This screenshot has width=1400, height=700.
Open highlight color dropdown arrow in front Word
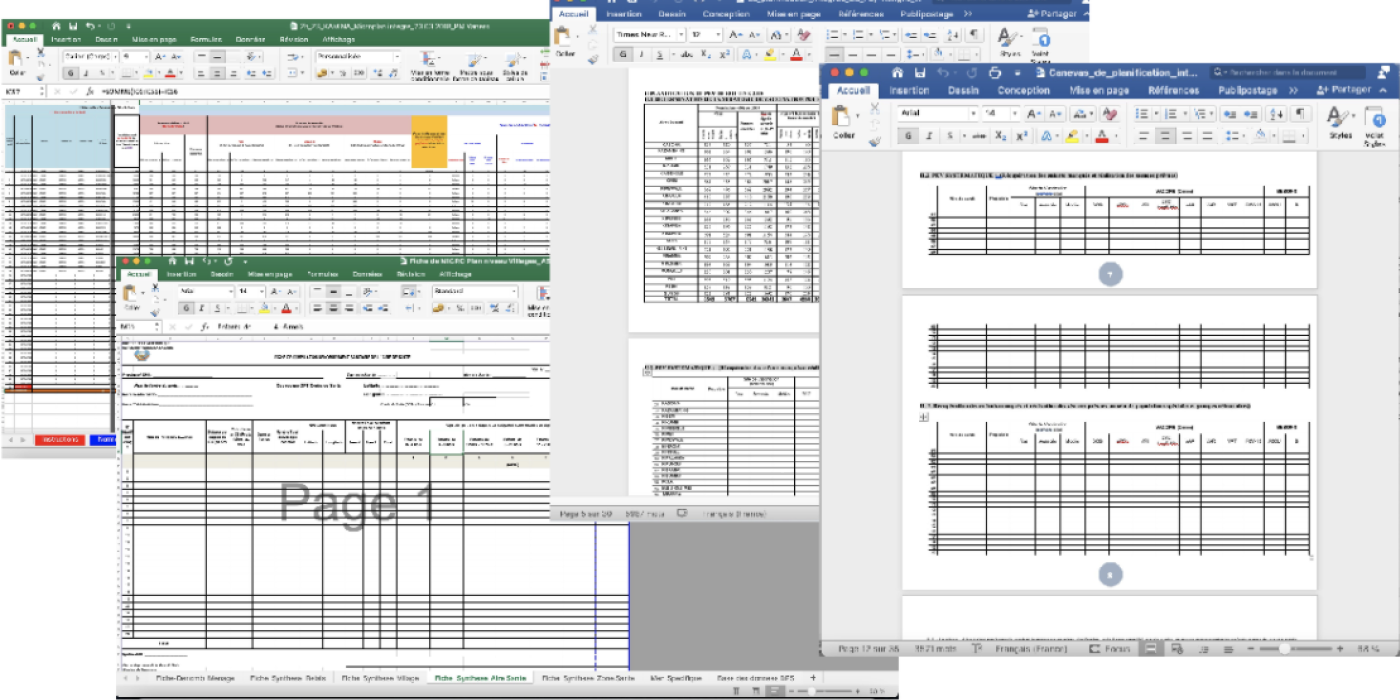1087,135
